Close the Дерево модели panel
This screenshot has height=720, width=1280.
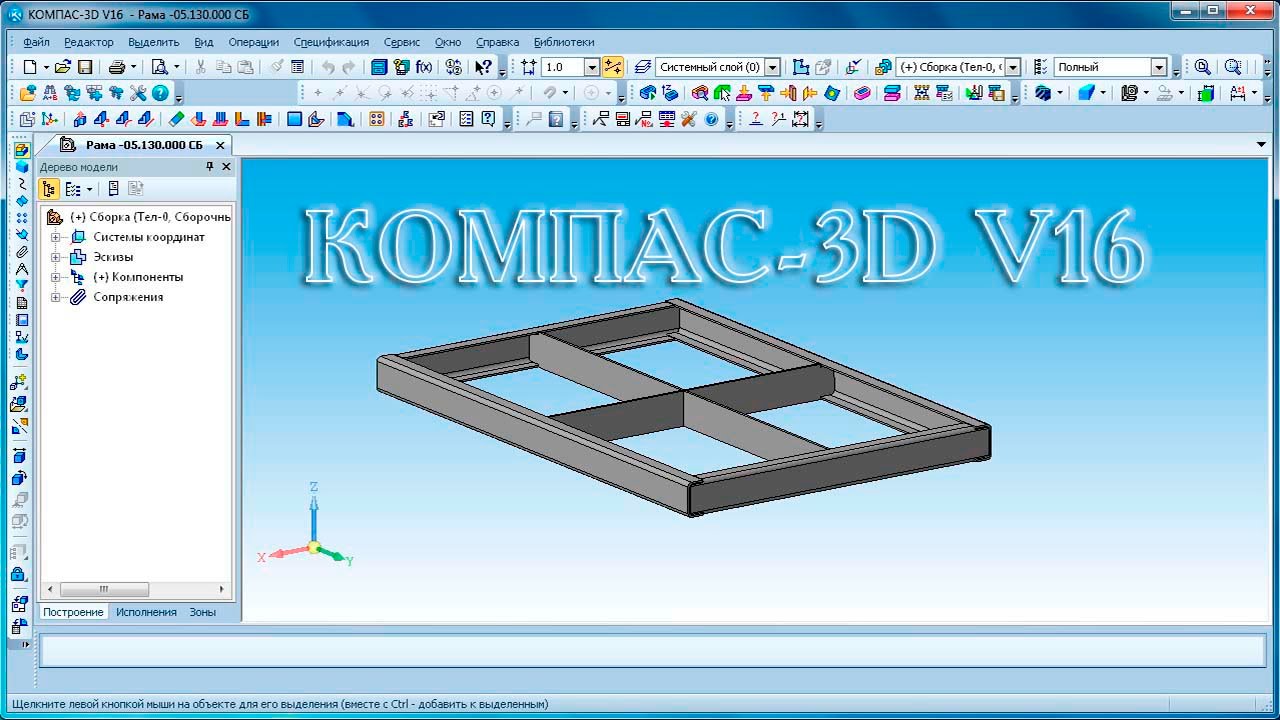226,167
